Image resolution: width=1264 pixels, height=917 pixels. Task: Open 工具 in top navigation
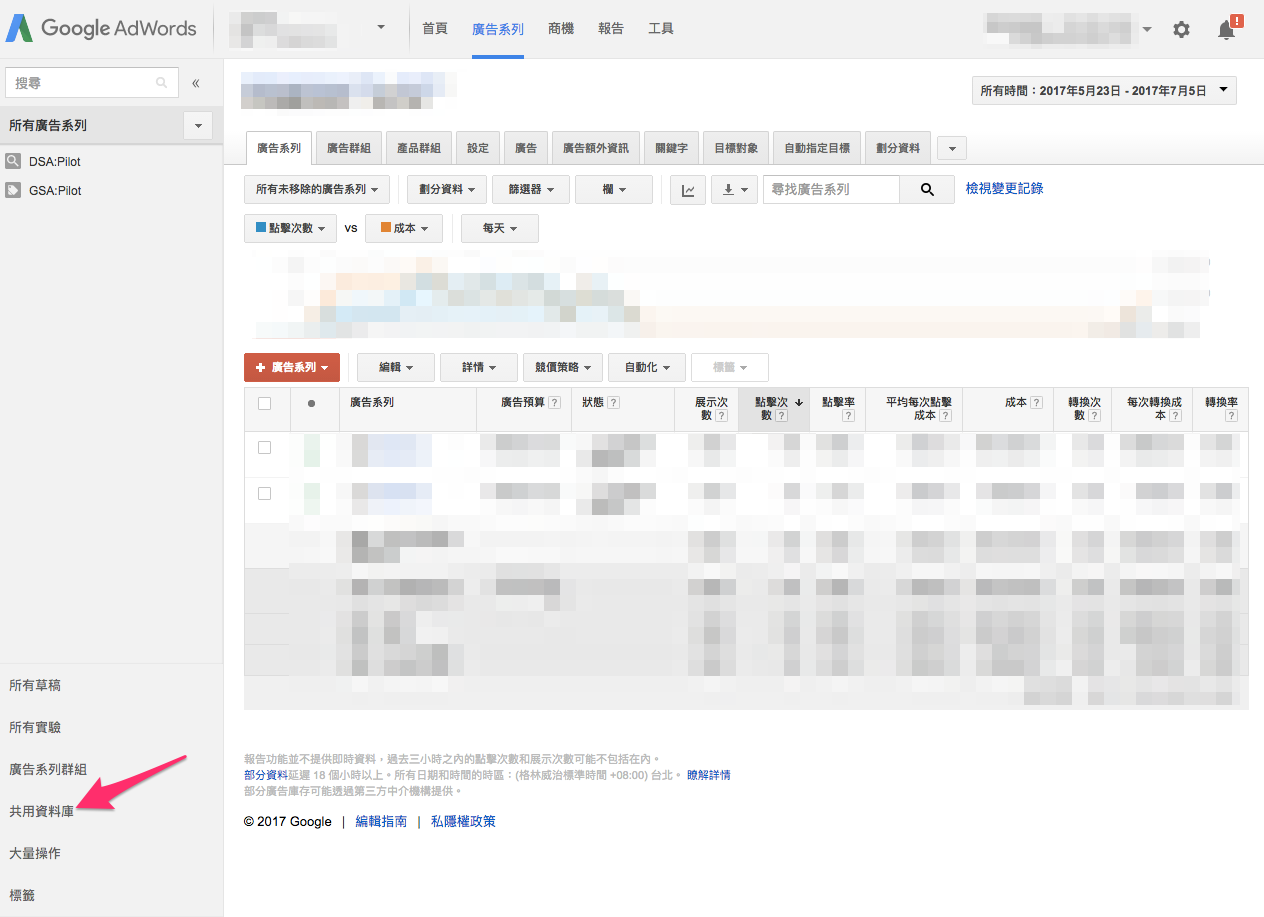(x=661, y=29)
